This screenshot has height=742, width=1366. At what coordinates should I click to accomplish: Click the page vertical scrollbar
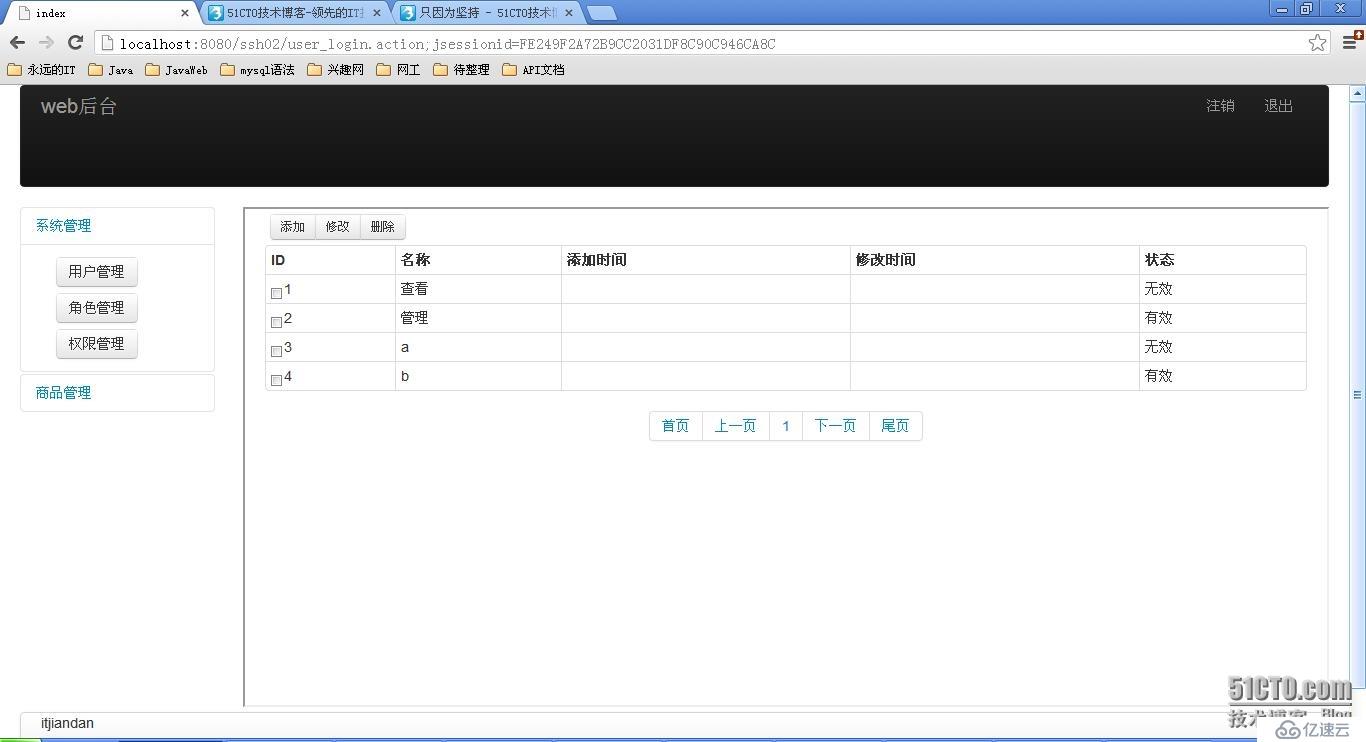[1357, 394]
